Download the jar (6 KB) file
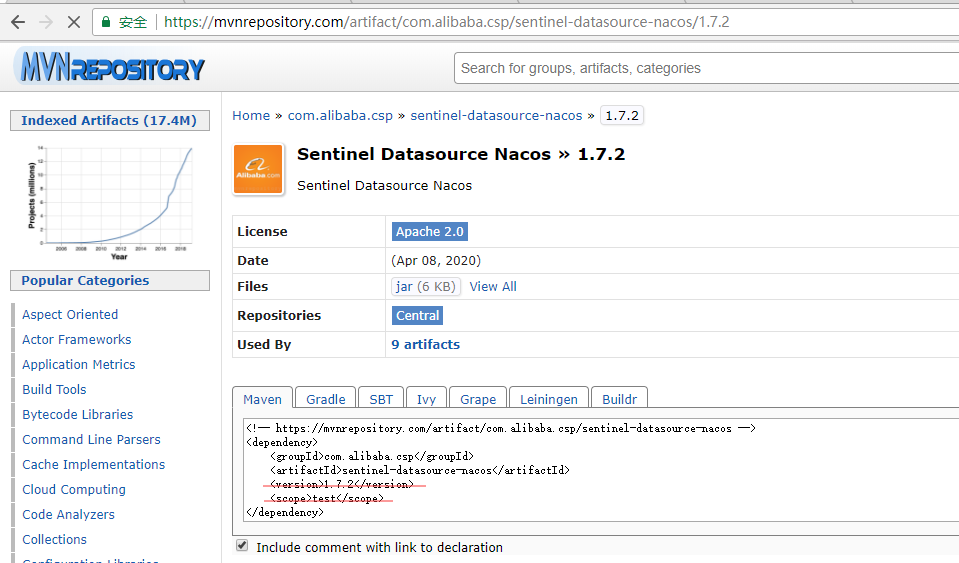 pyautogui.click(x=426, y=286)
